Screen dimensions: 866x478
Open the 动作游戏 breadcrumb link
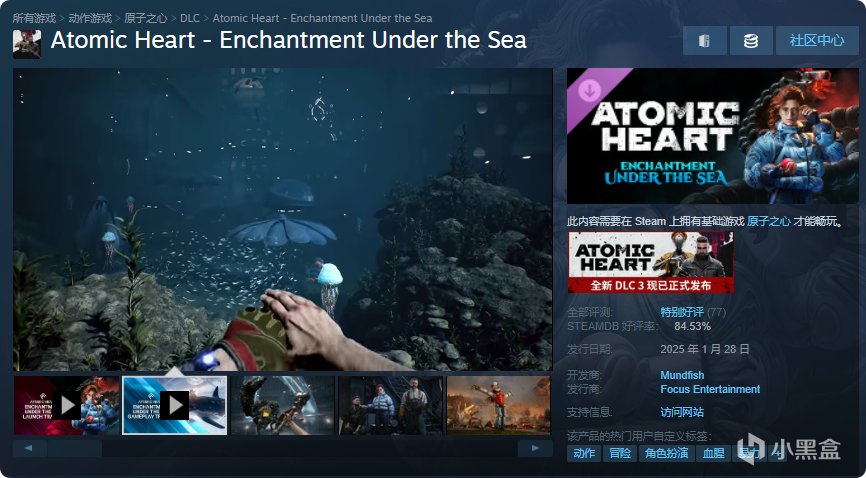point(90,18)
